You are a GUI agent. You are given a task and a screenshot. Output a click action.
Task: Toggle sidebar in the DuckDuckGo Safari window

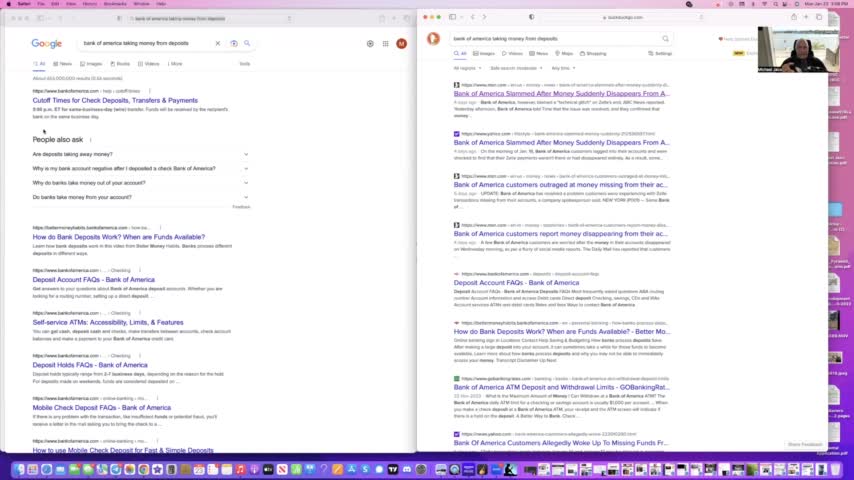pyautogui.click(x=453, y=17)
